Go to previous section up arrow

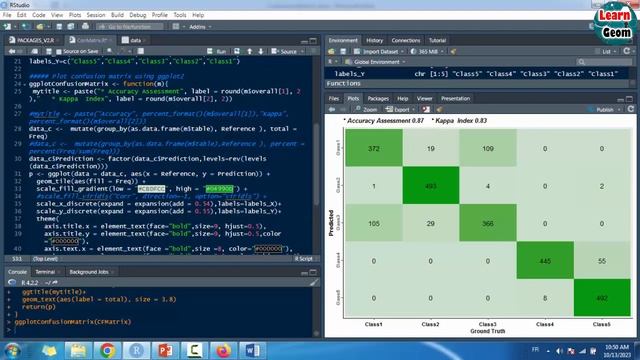coord(249,51)
